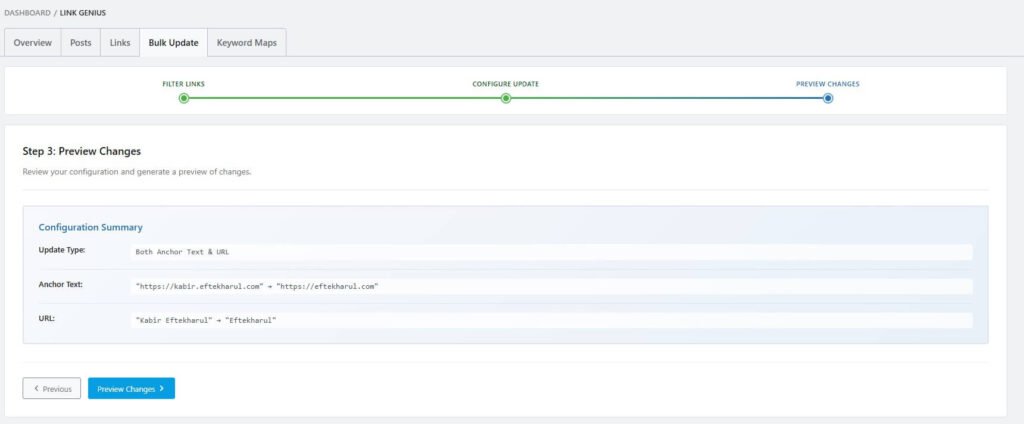Click the Dashboard breadcrumb link
The image size is (1024, 424).
pos(27,13)
